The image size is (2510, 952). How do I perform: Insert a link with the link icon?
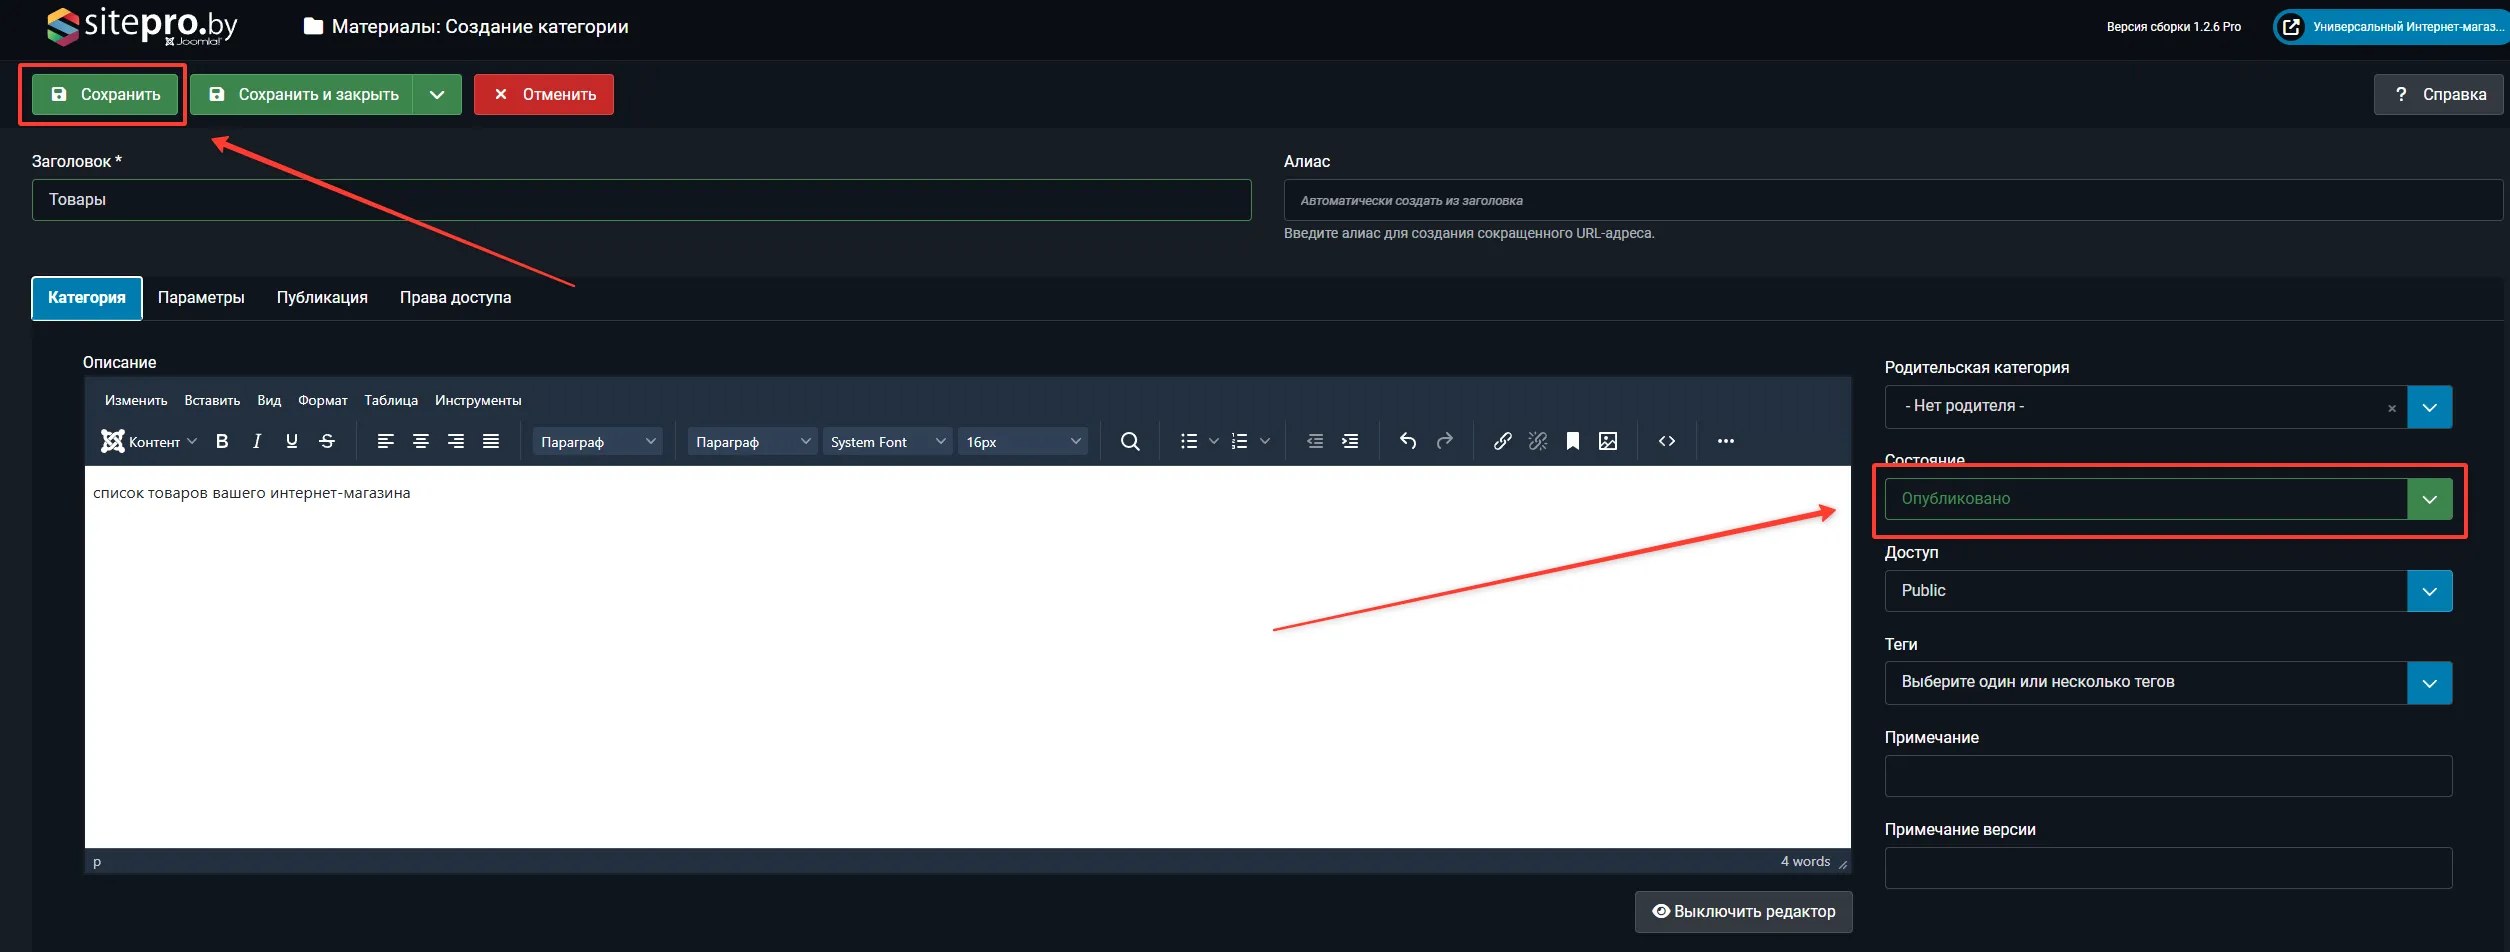(x=1502, y=442)
